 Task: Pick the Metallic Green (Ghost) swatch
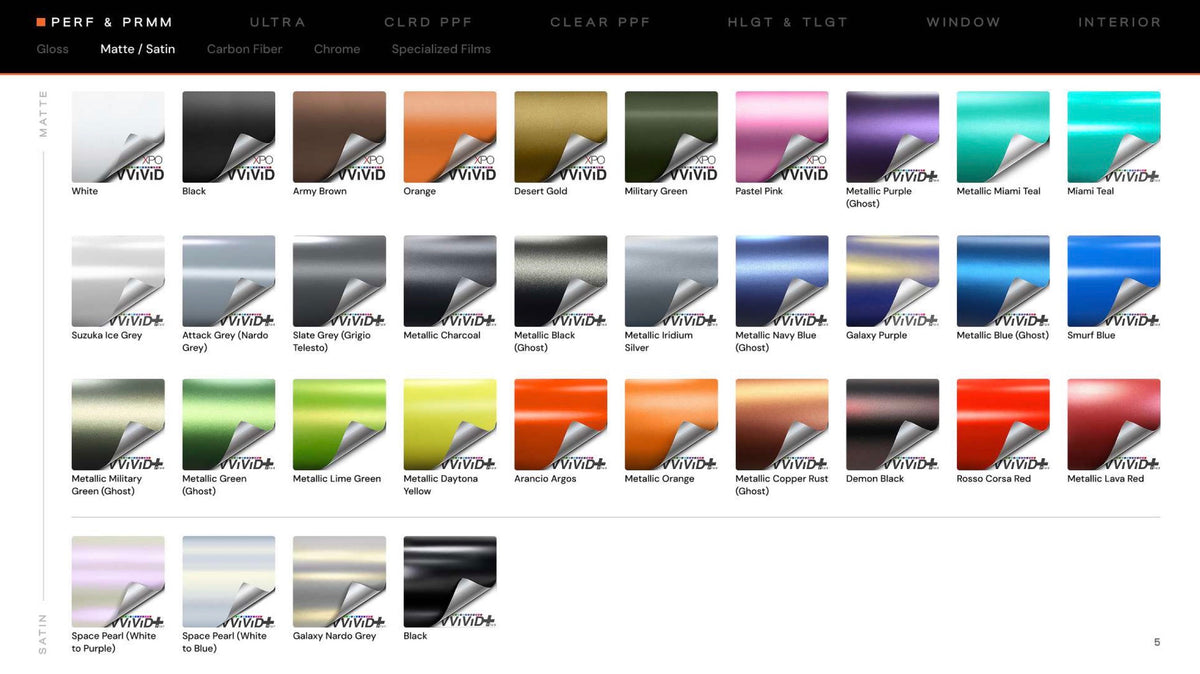coord(229,424)
